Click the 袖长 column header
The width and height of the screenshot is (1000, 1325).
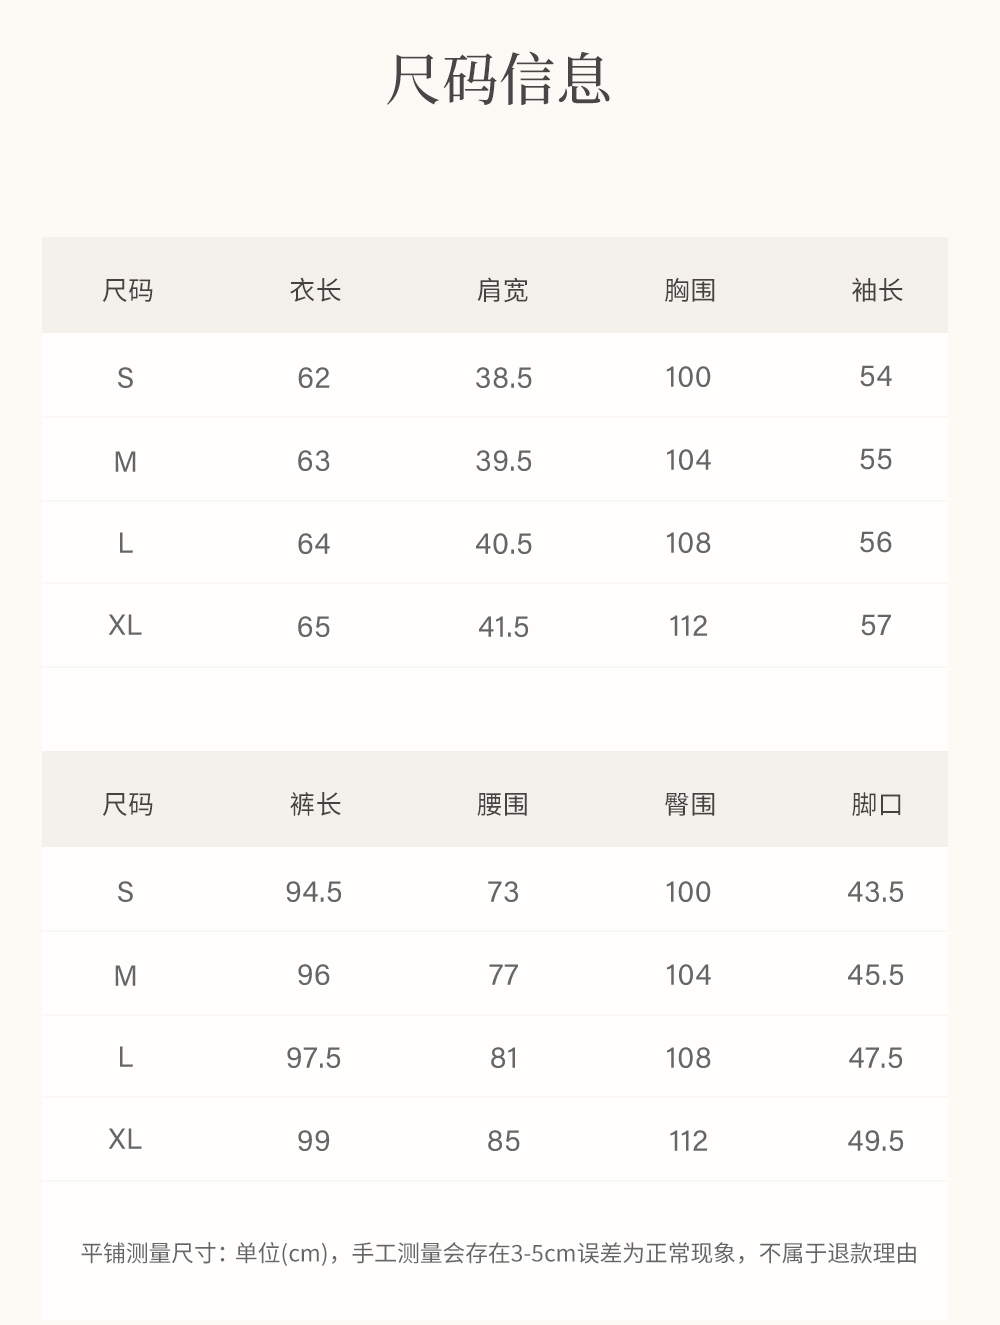[x=877, y=291]
